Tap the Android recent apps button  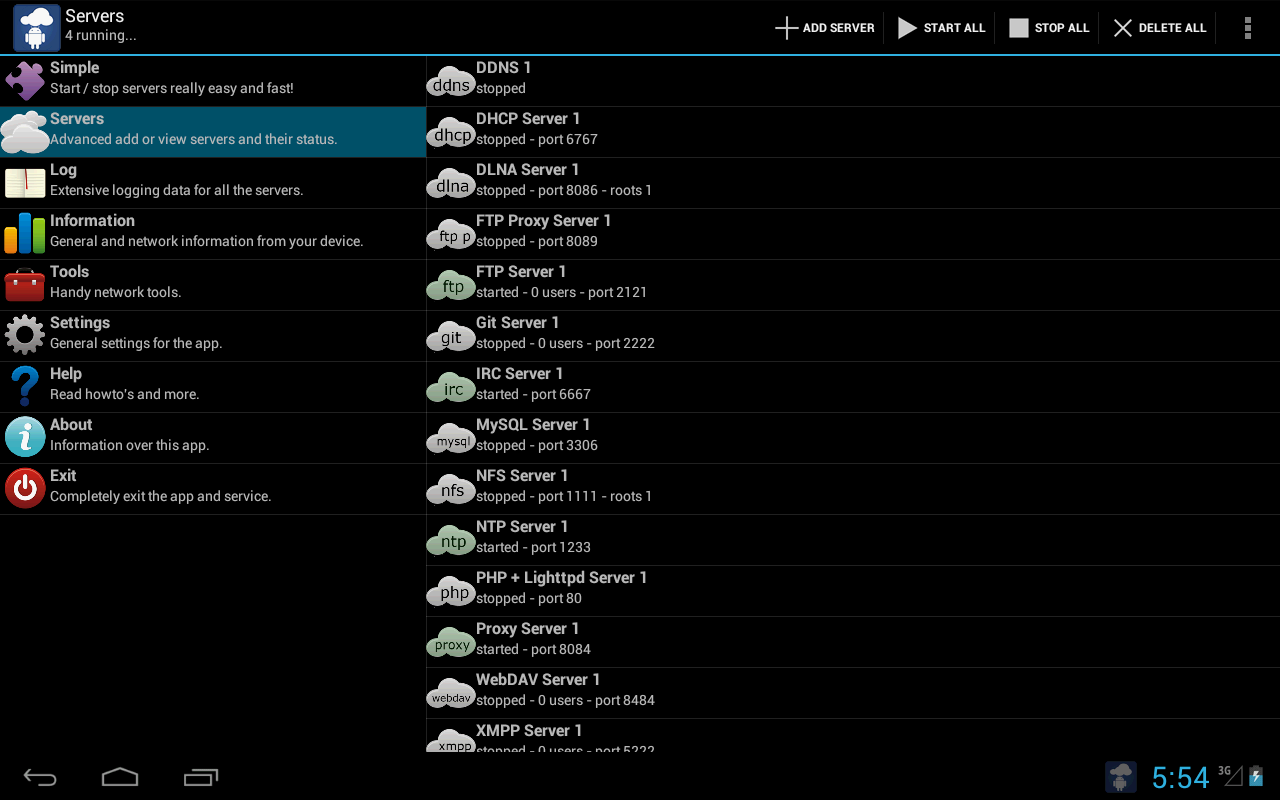[x=201, y=777]
